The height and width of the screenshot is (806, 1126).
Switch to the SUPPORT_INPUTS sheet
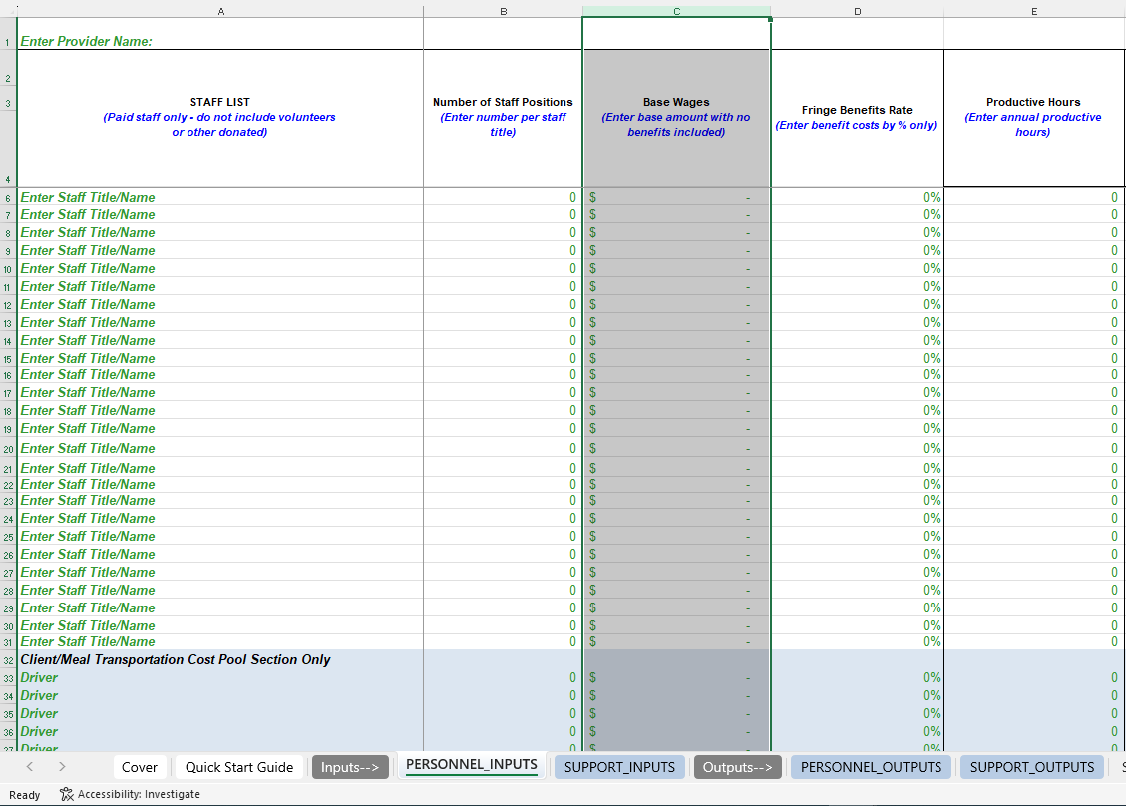point(619,766)
